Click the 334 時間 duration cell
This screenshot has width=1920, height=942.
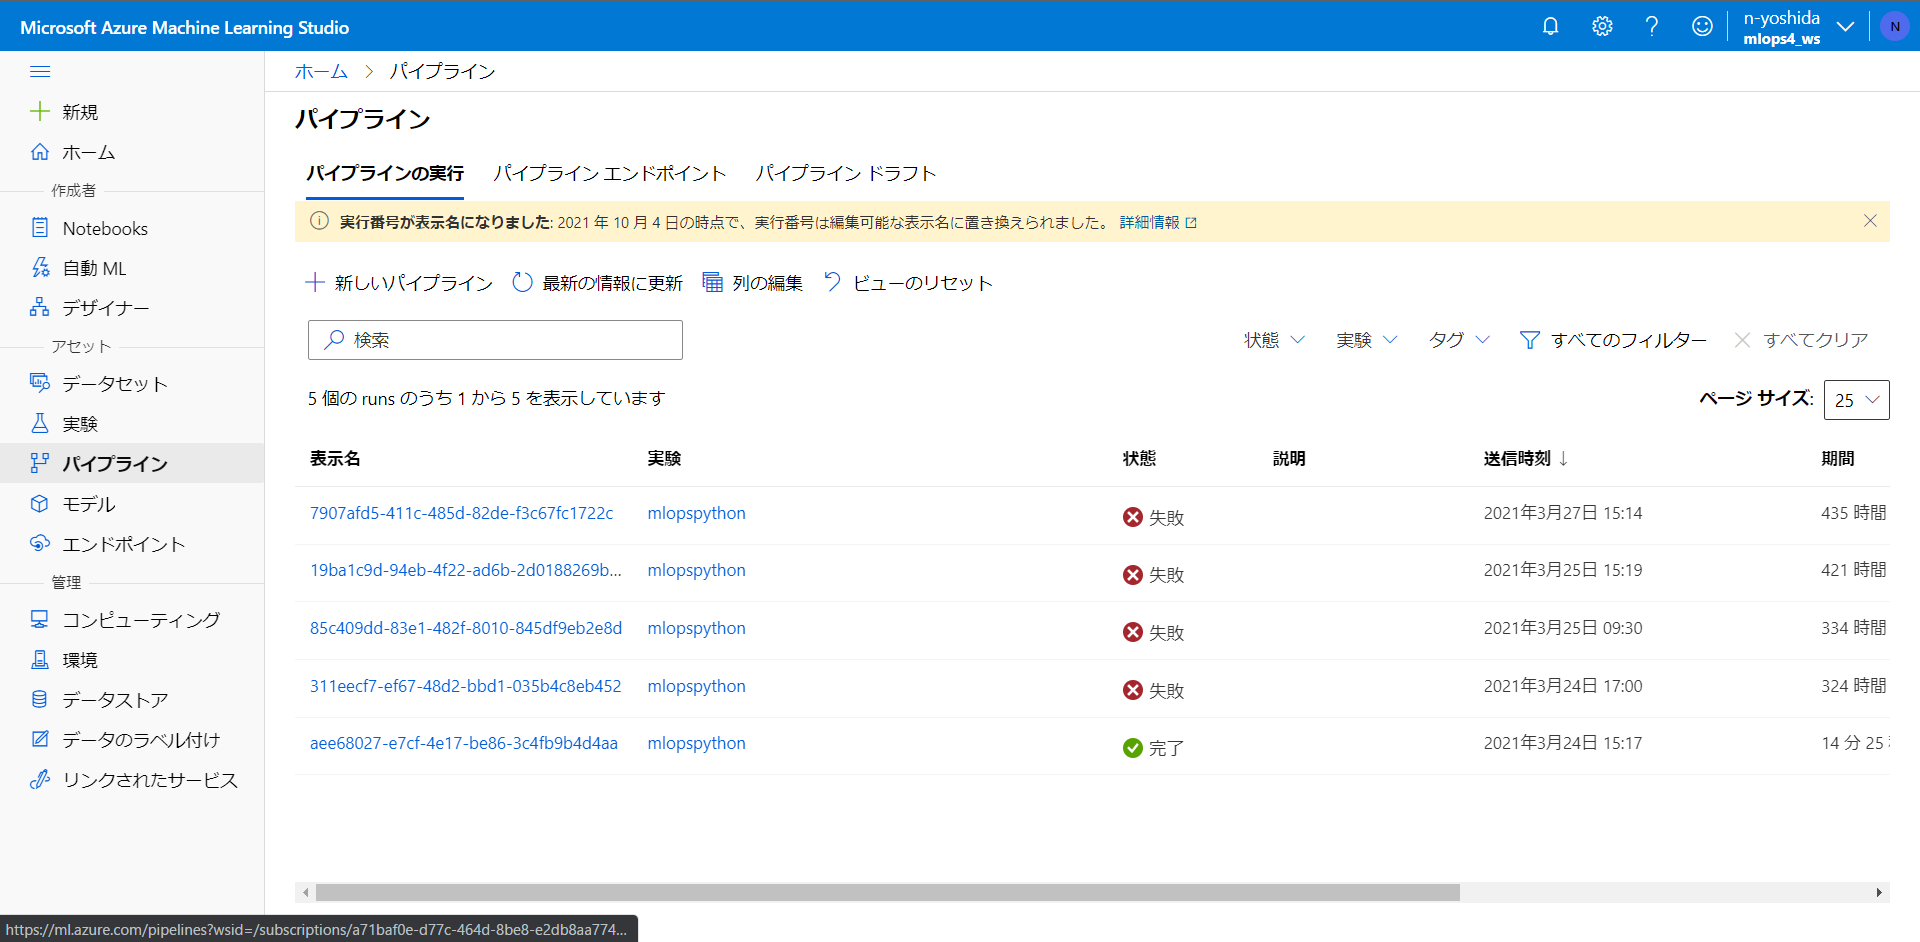pos(1853,628)
